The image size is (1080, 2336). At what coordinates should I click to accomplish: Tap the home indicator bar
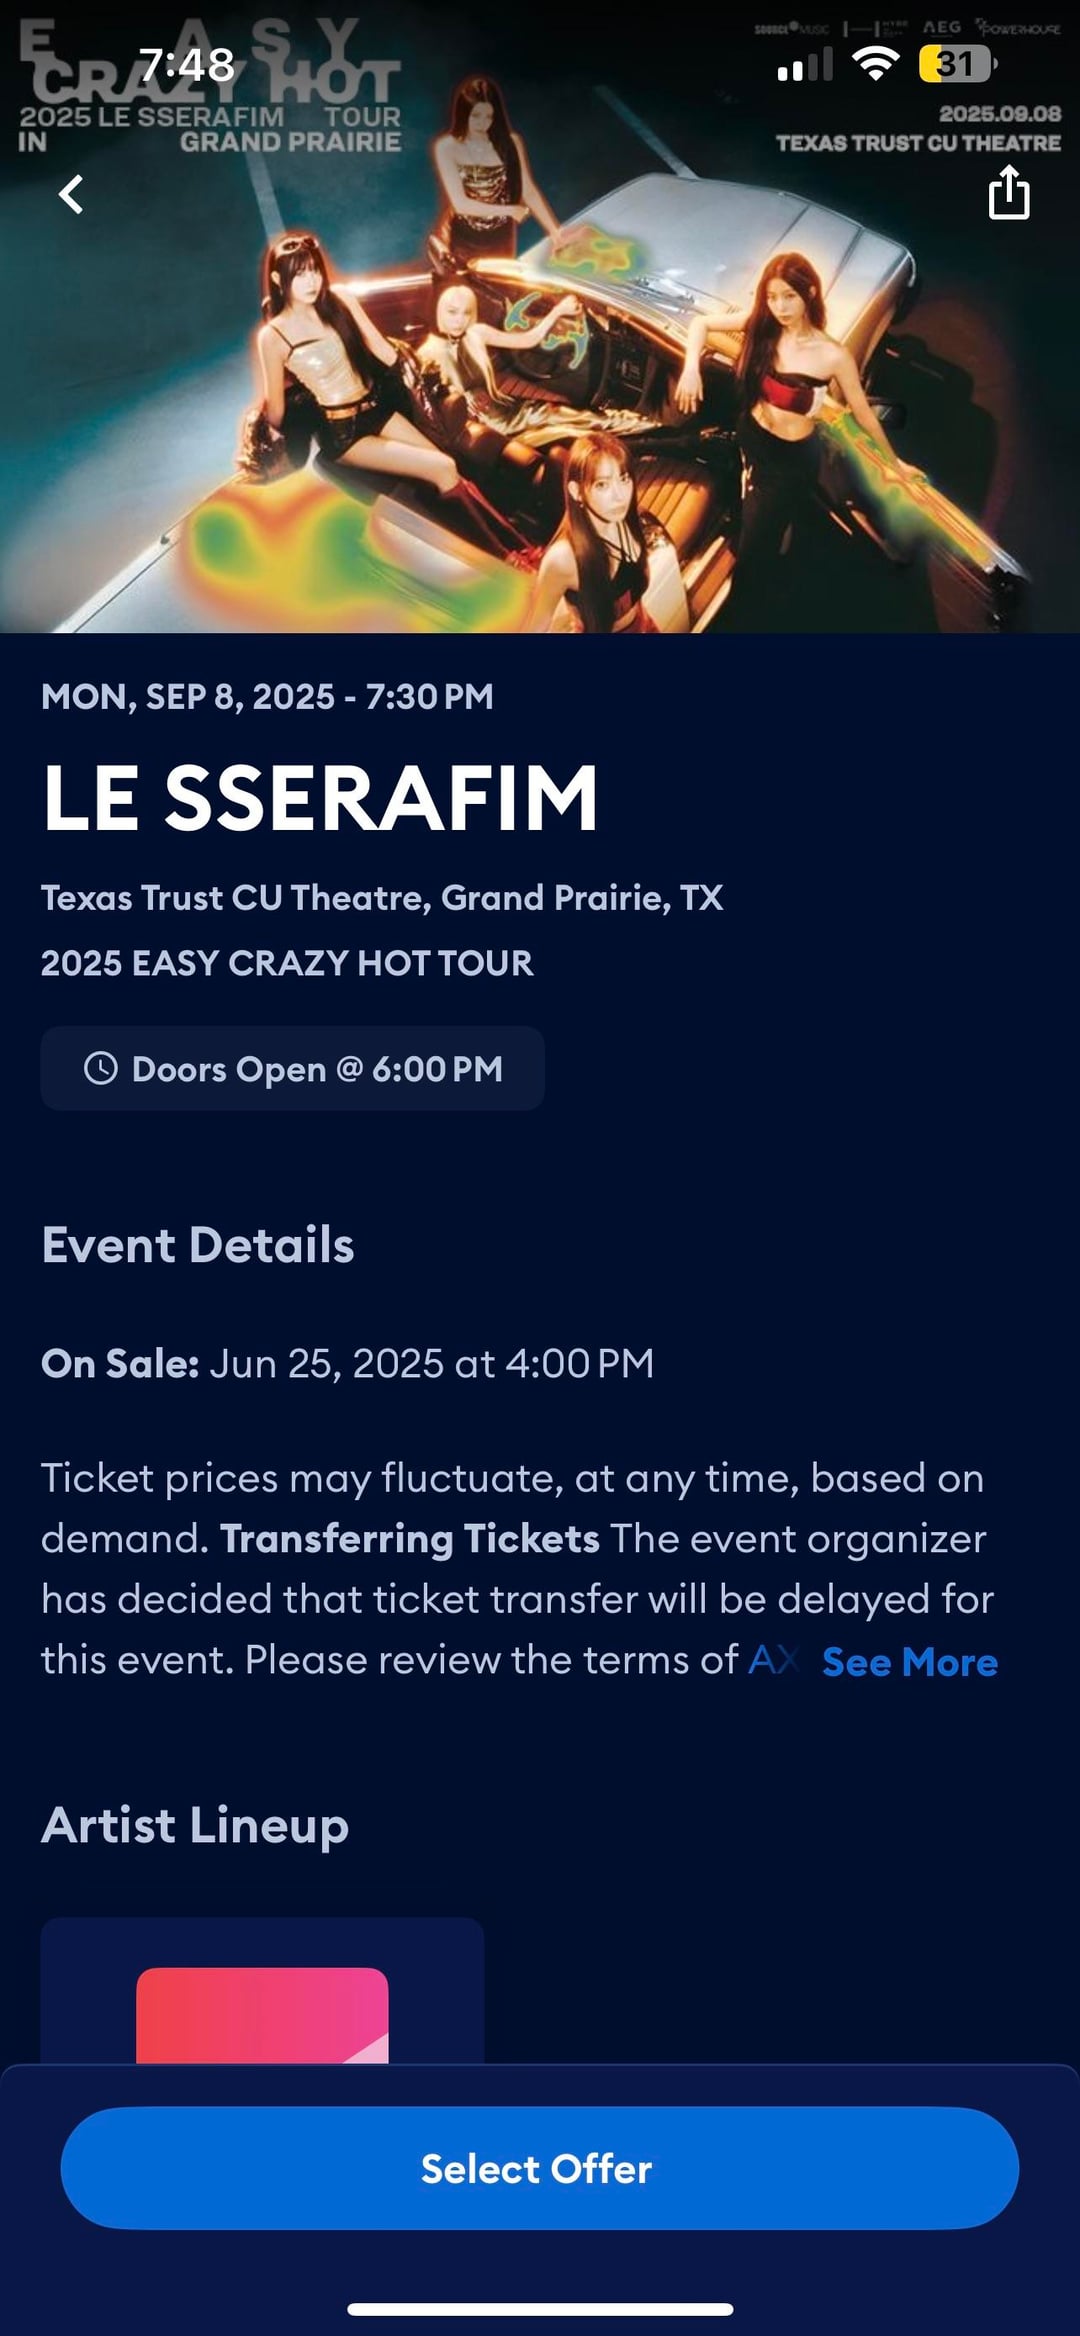[x=540, y=2309]
